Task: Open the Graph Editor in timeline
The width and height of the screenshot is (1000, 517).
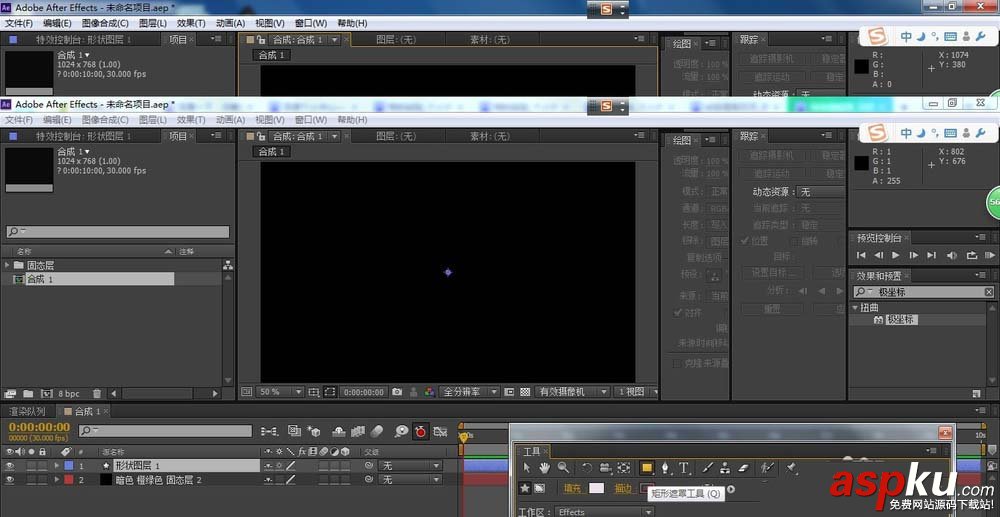Action: (439, 432)
